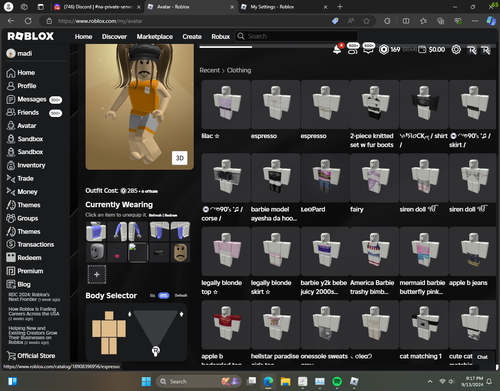500x391 pixels.
Task: Select the R15 body type option
Action: pyautogui.click(x=164, y=295)
